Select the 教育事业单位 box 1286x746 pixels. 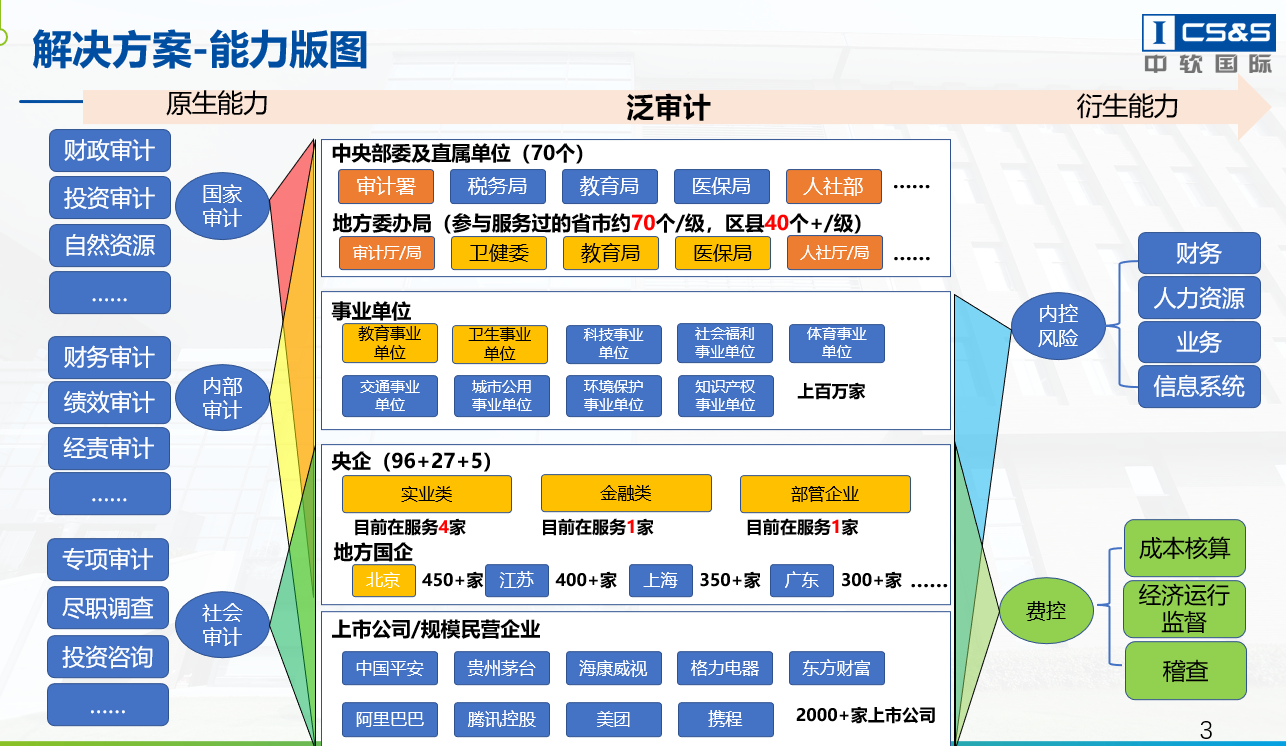390,344
